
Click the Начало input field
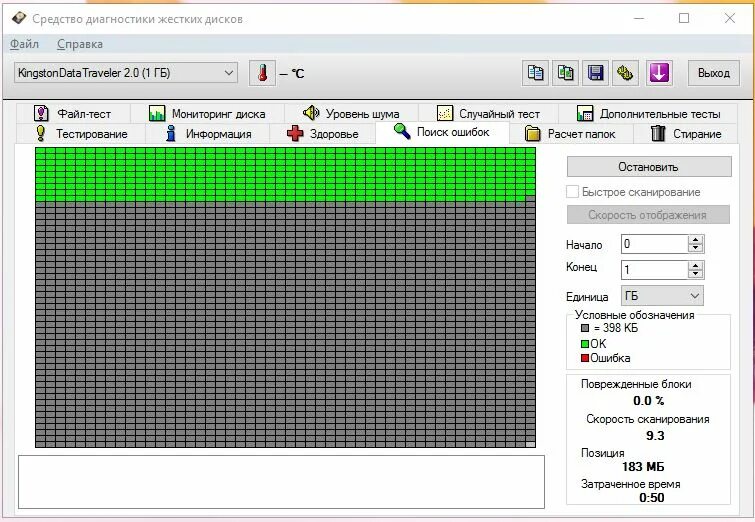(655, 244)
